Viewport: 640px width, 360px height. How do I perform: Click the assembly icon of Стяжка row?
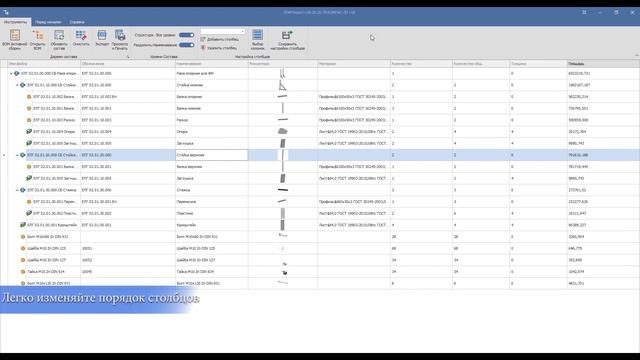[23, 190]
